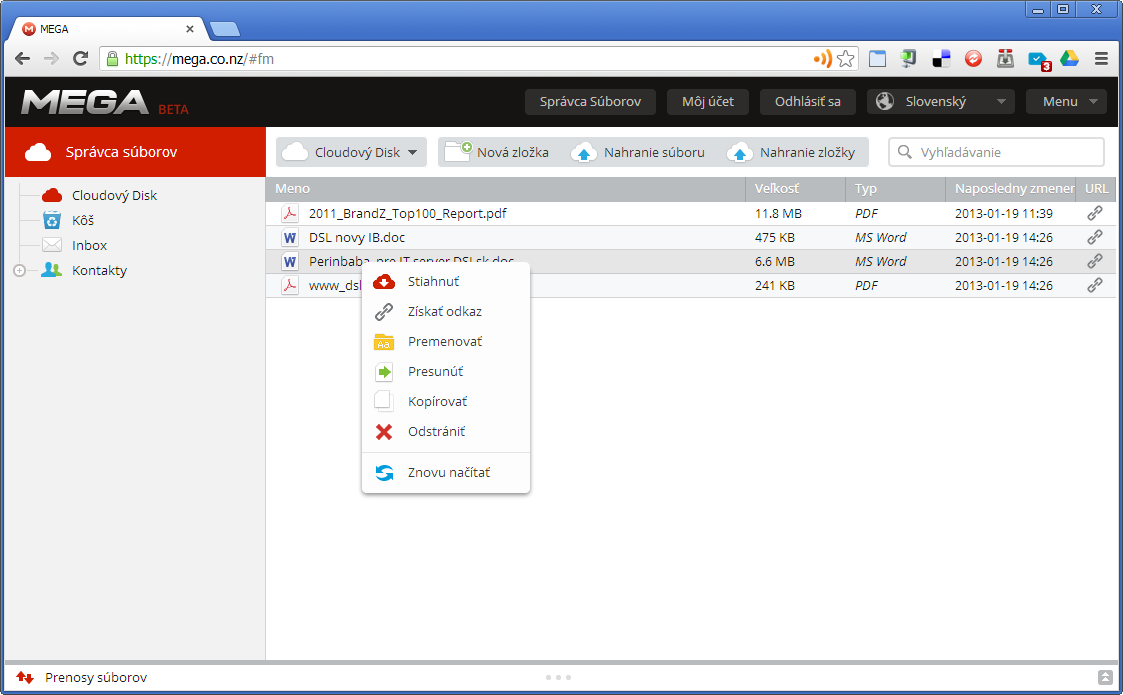Click the Správca súborov red sidebar header
The height and width of the screenshot is (695, 1123).
click(x=135, y=152)
